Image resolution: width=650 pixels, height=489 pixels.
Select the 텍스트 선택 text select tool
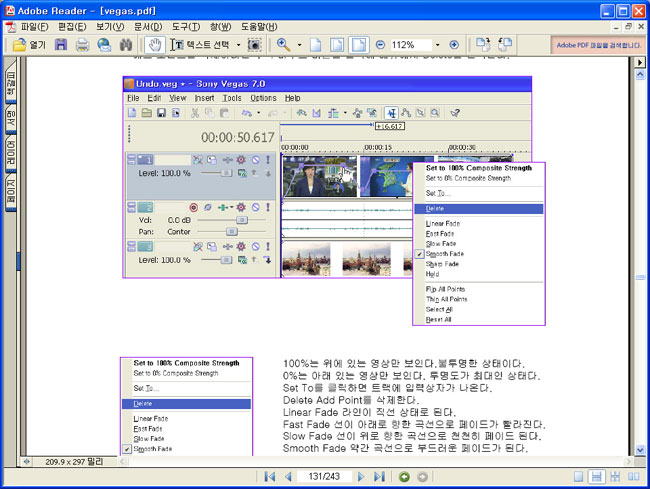coord(201,44)
